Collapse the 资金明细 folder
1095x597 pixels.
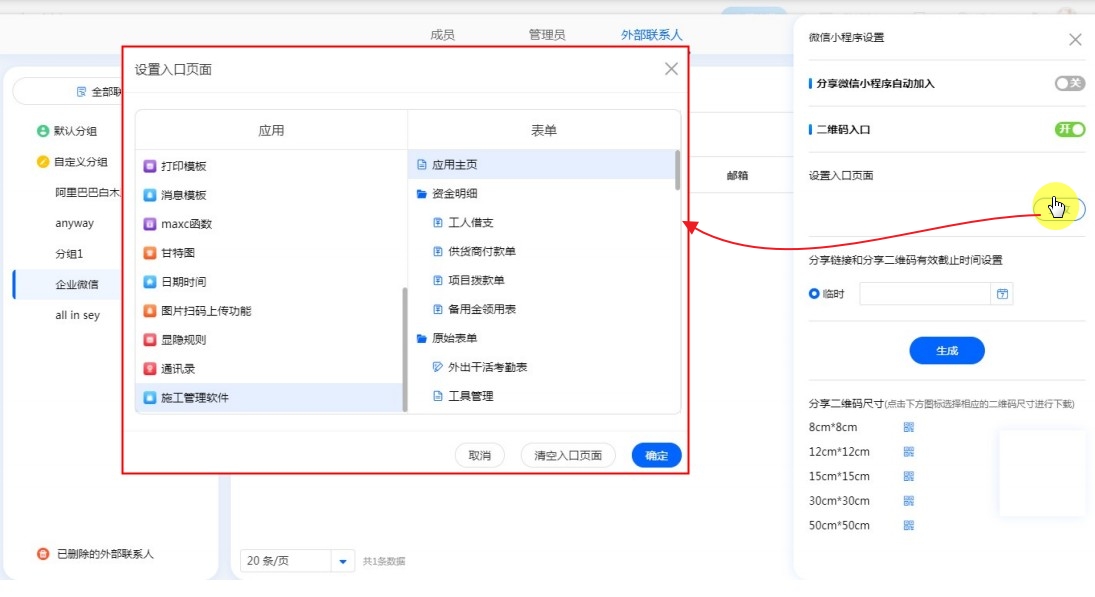click(x=422, y=194)
